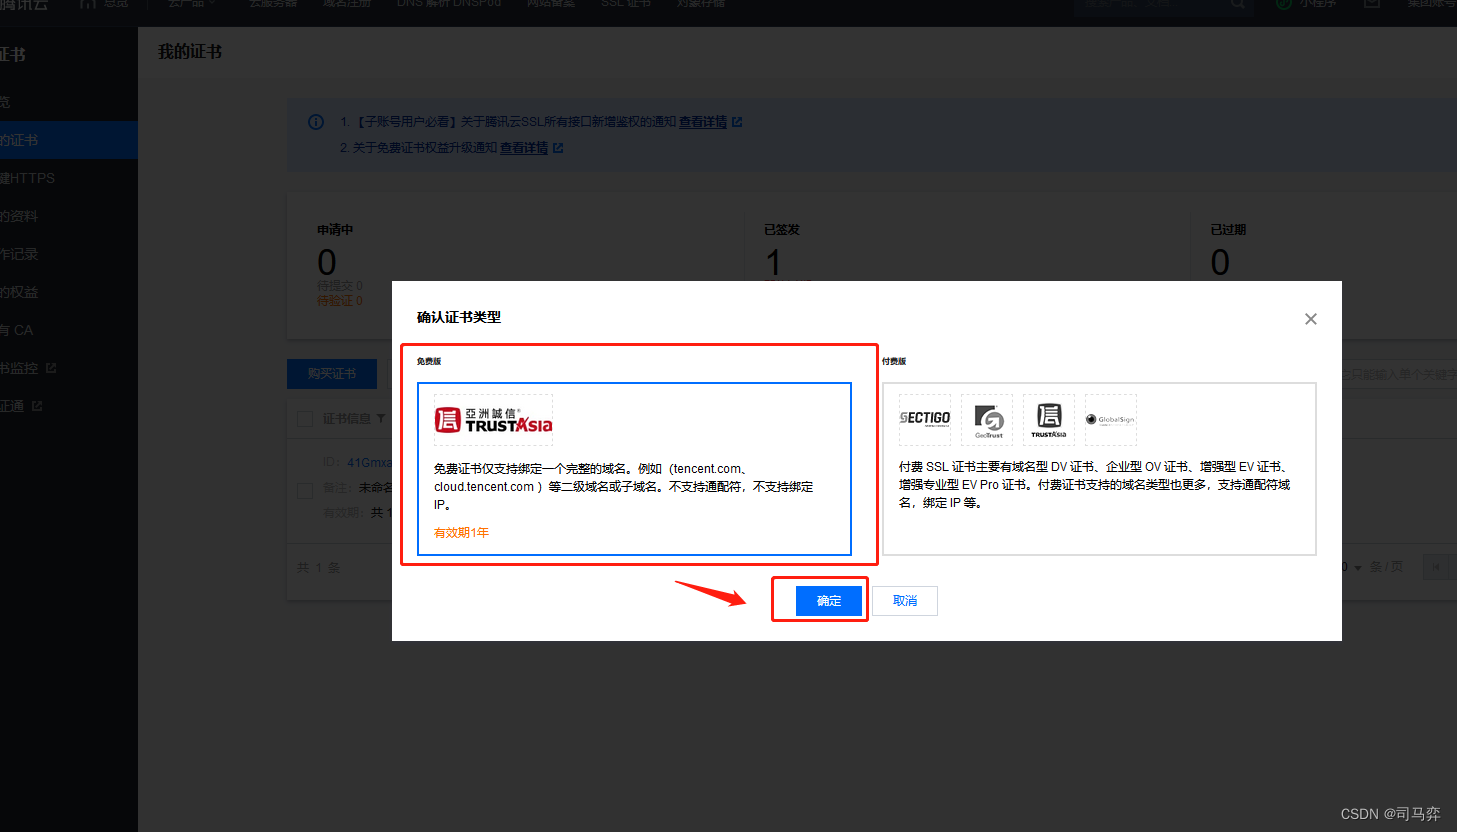Click the 申请中 count 0
This screenshot has width=1457, height=832.
(x=327, y=262)
